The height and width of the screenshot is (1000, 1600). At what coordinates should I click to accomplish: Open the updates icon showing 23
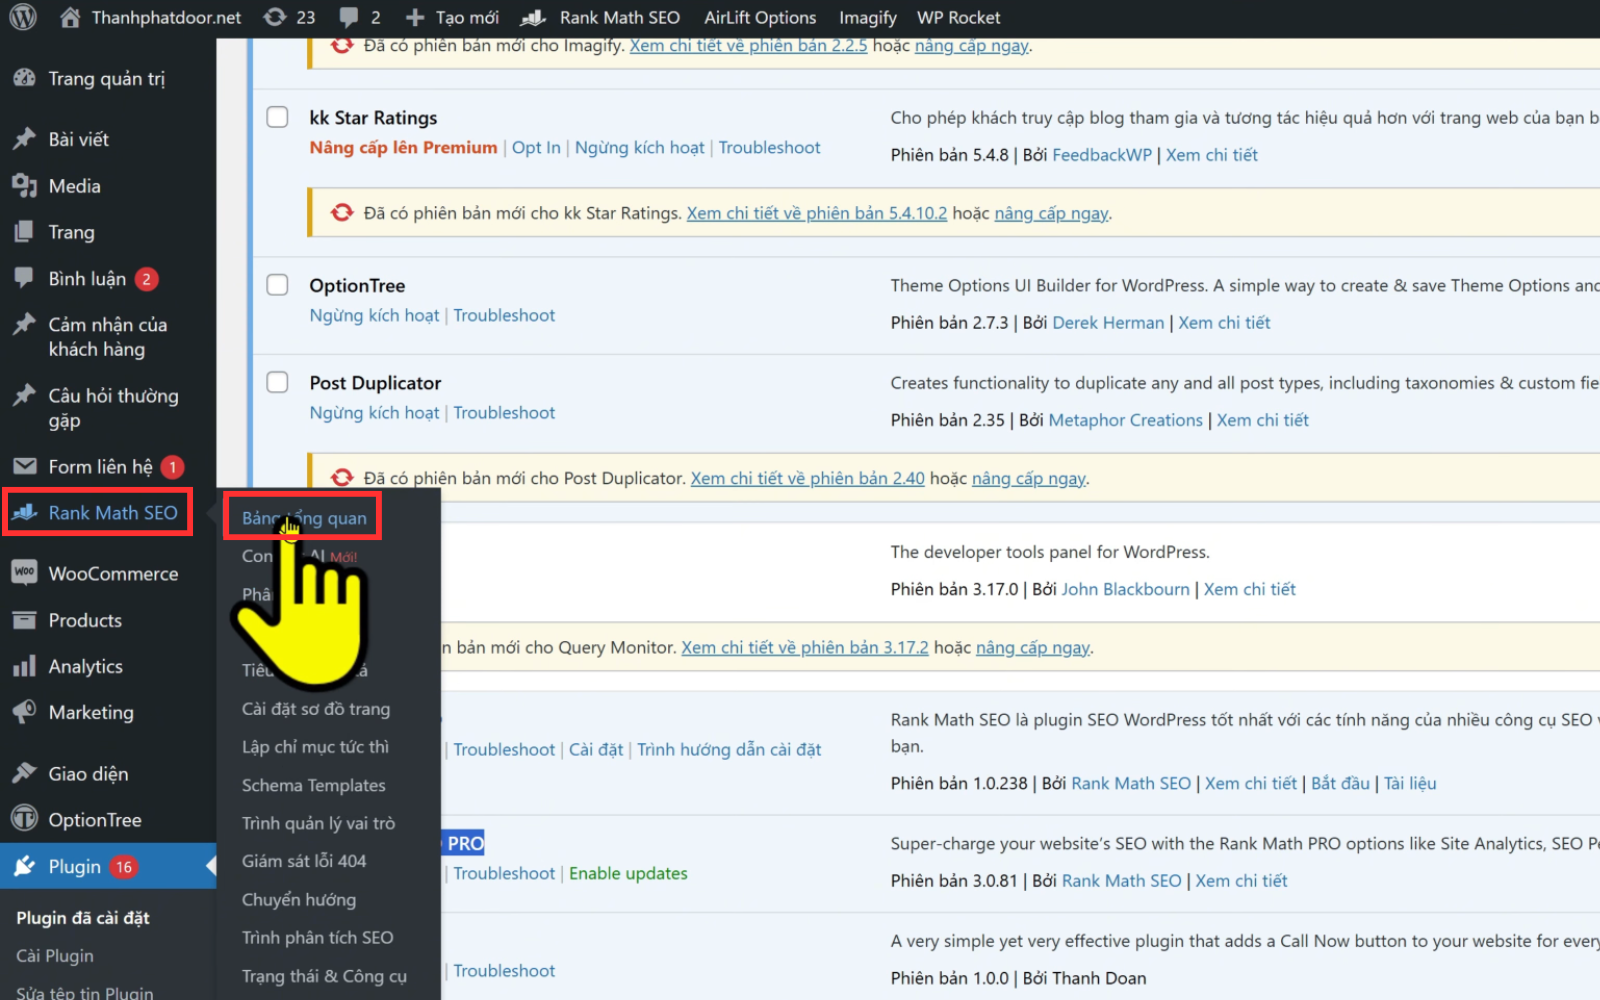click(274, 17)
